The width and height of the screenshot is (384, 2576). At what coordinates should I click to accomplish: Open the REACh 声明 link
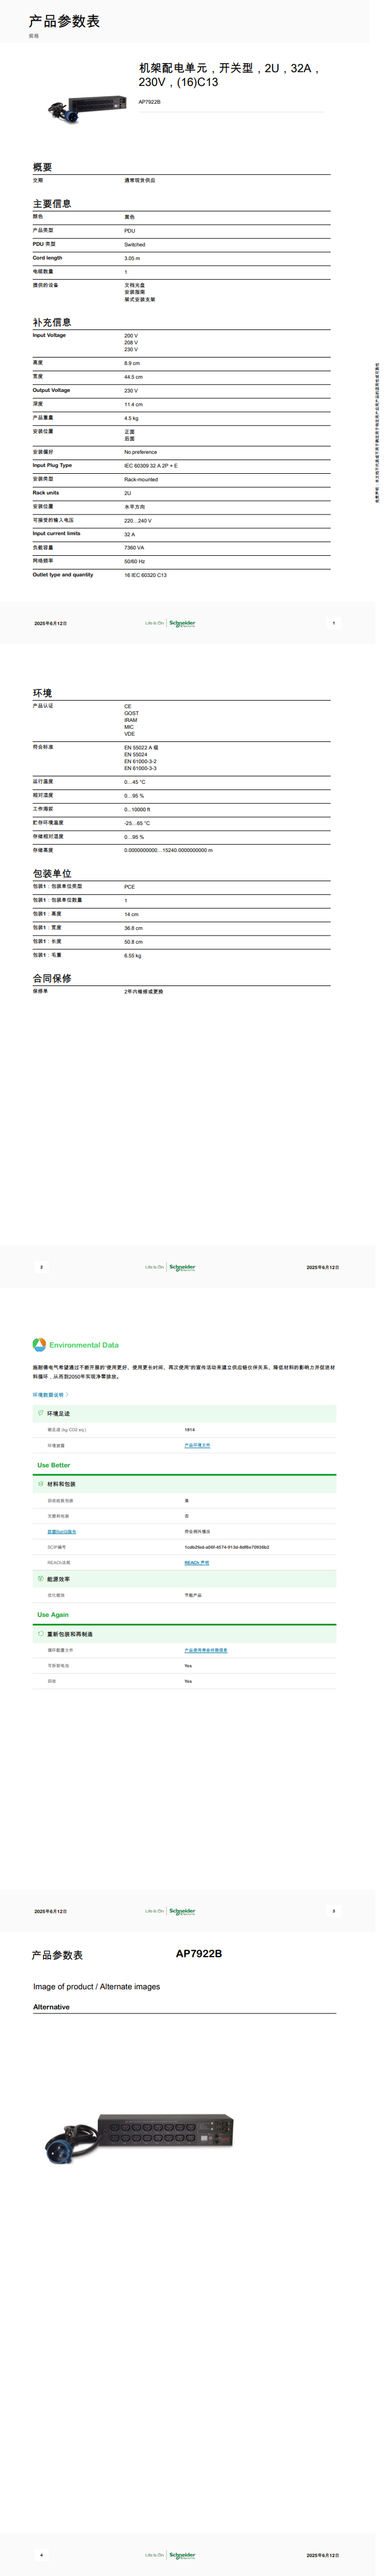click(x=196, y=1562)
